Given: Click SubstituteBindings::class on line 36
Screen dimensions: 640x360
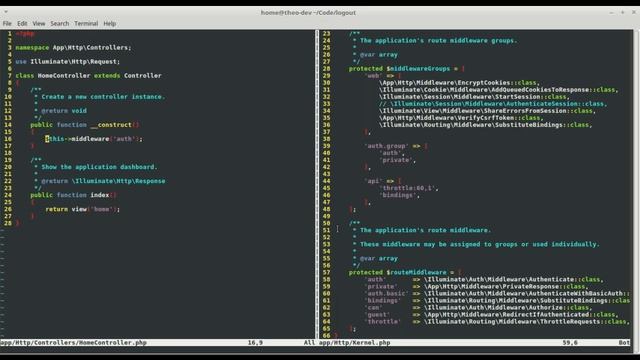Looking at the screenshot, I should coord(486,125).
